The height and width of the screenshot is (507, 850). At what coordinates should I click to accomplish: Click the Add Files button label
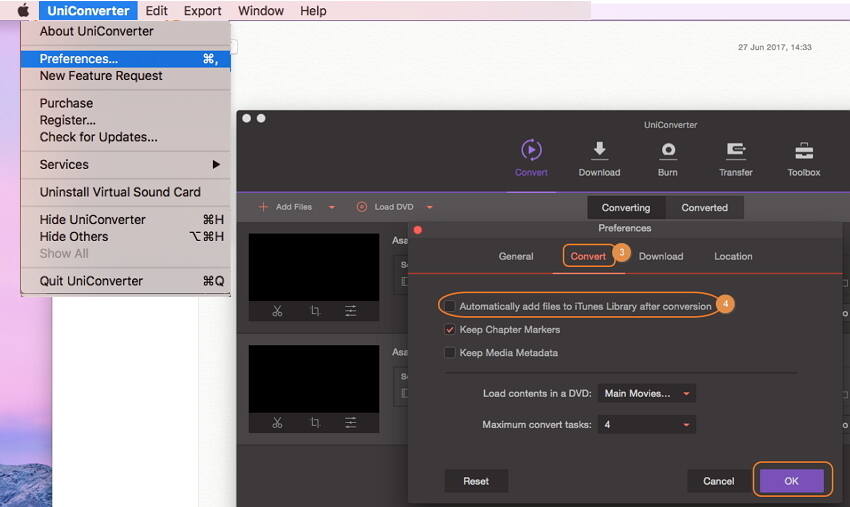(293, 207)
